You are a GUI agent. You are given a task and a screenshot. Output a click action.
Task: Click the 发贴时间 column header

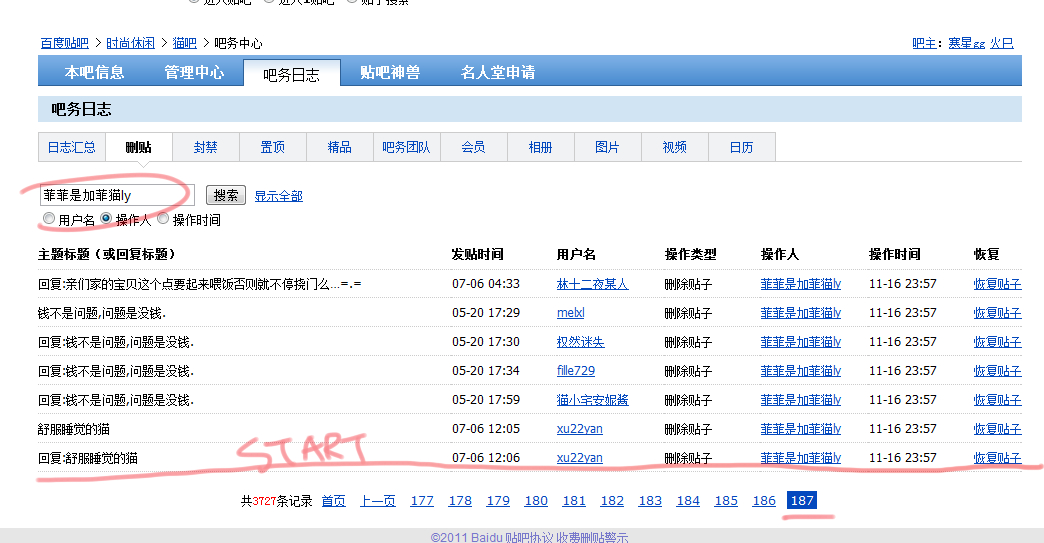coord(478,254)
